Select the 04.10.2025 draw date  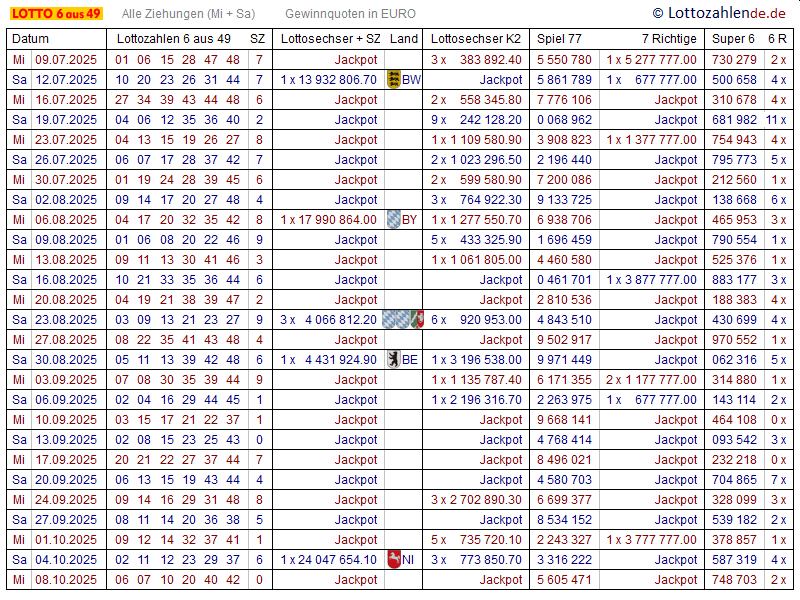pyautogui.click(x=66, y=560)
